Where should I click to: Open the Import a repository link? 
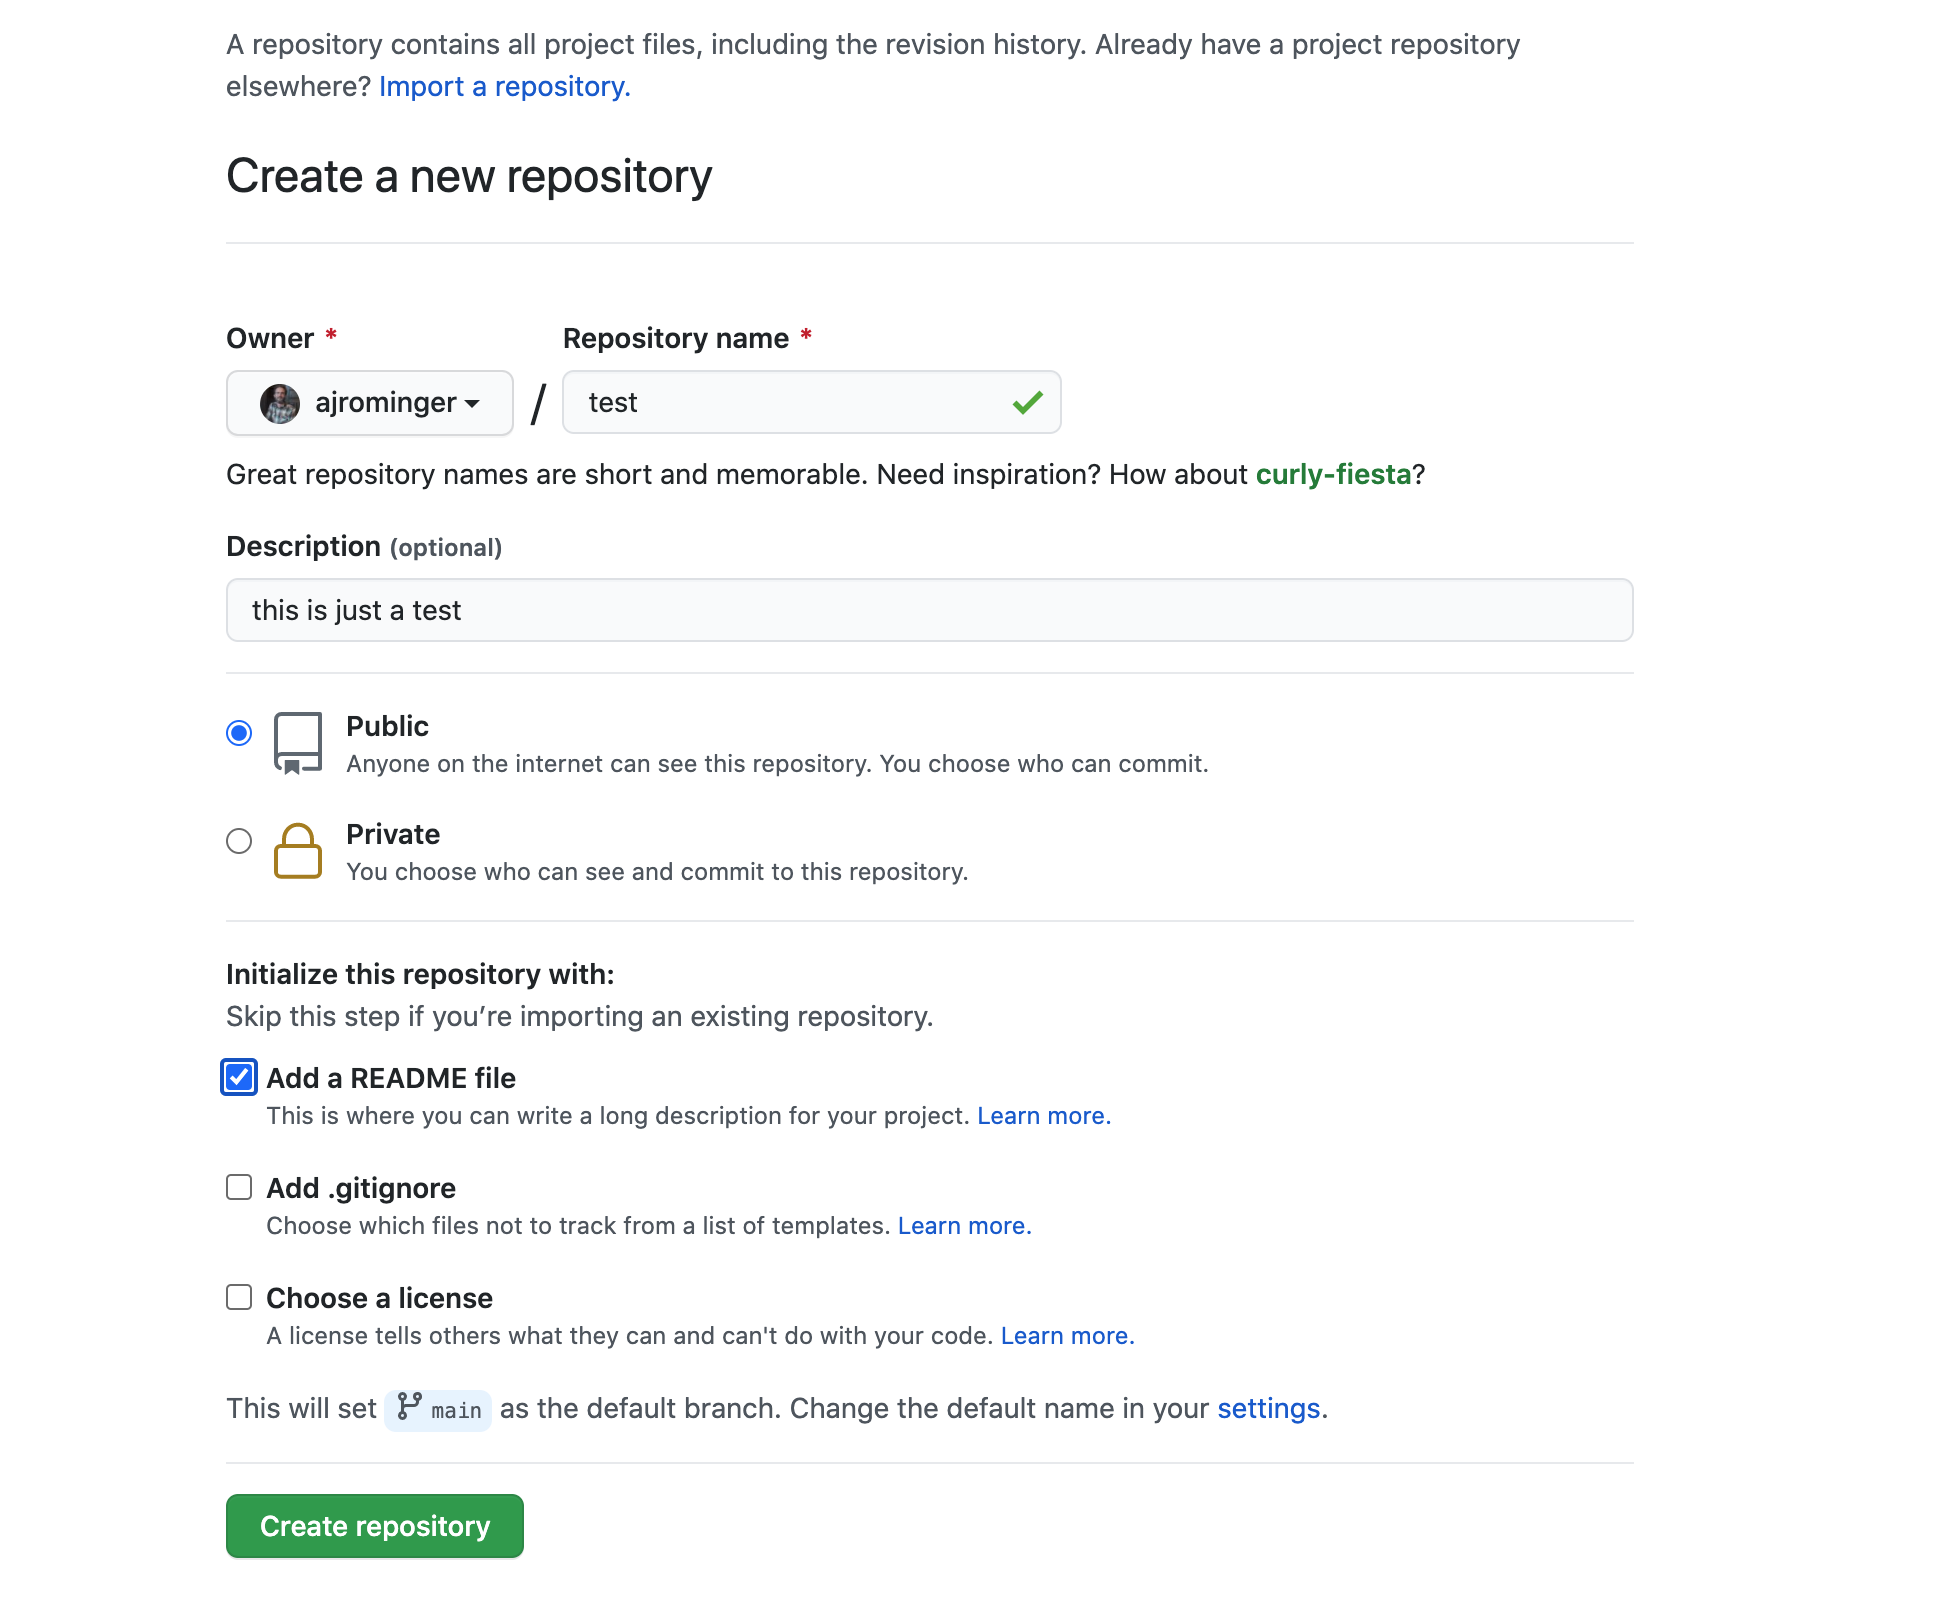[x=504, y=87]
